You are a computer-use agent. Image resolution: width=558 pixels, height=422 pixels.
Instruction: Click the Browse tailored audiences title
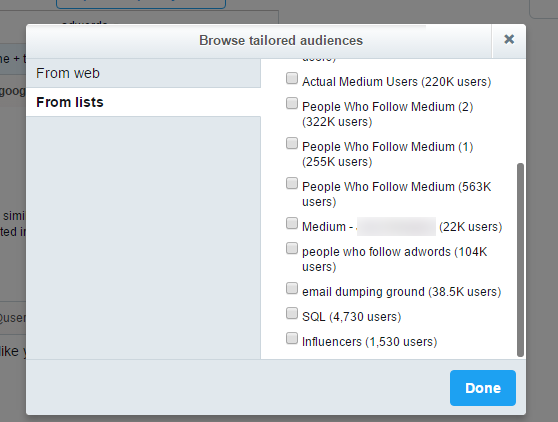281,41
